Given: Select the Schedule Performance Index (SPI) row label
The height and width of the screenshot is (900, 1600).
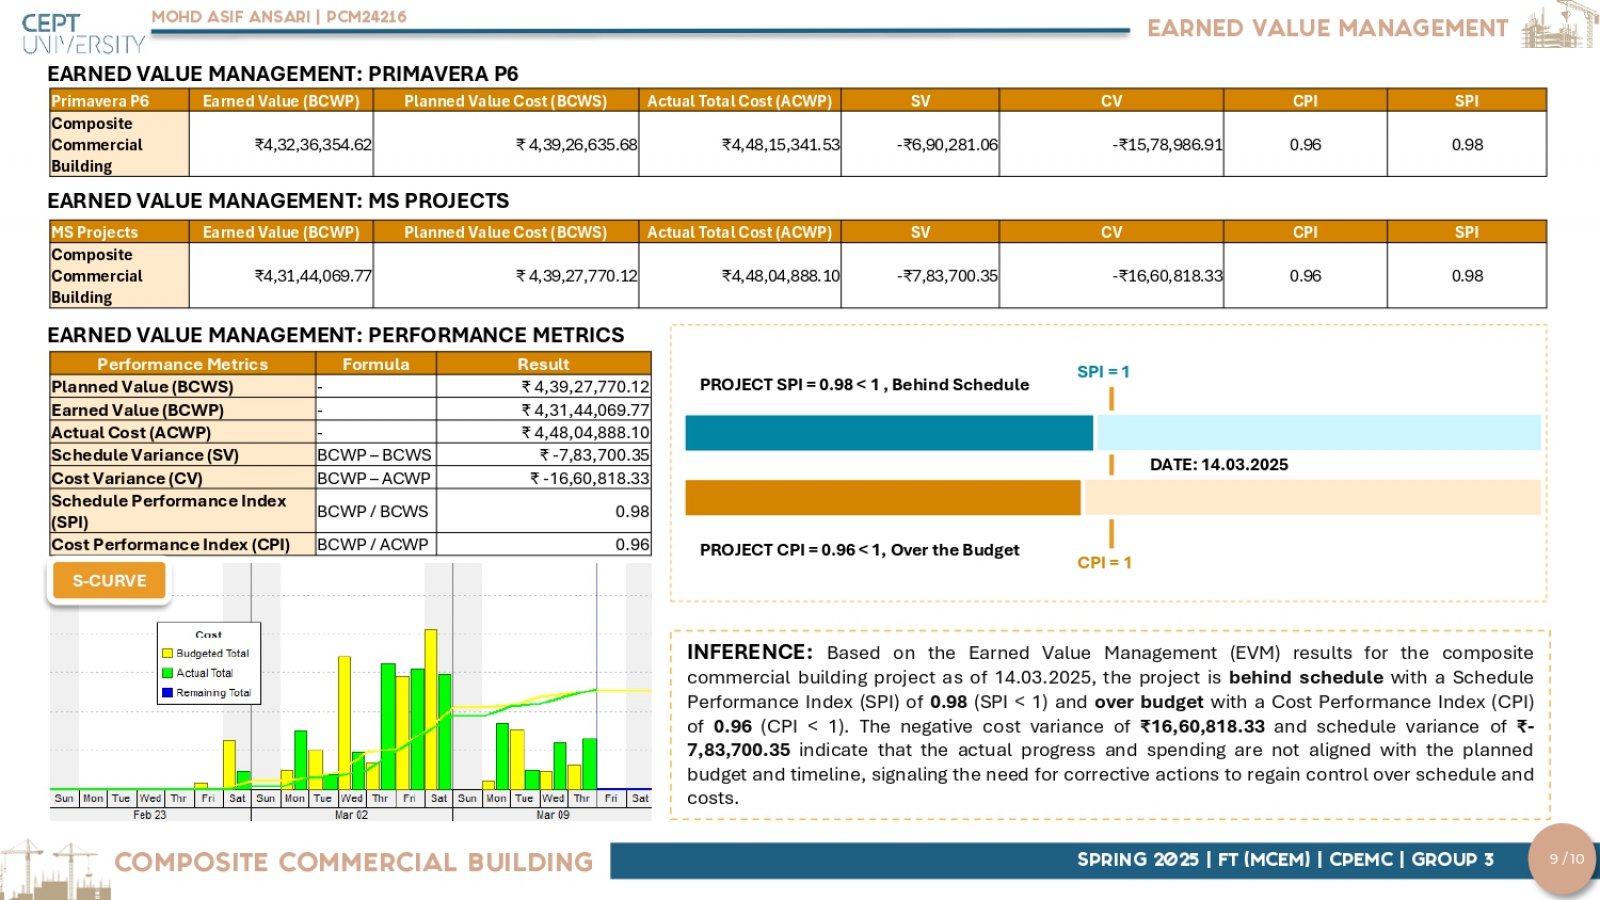Looking at the screenshot, I should click(x=183, y=511).
